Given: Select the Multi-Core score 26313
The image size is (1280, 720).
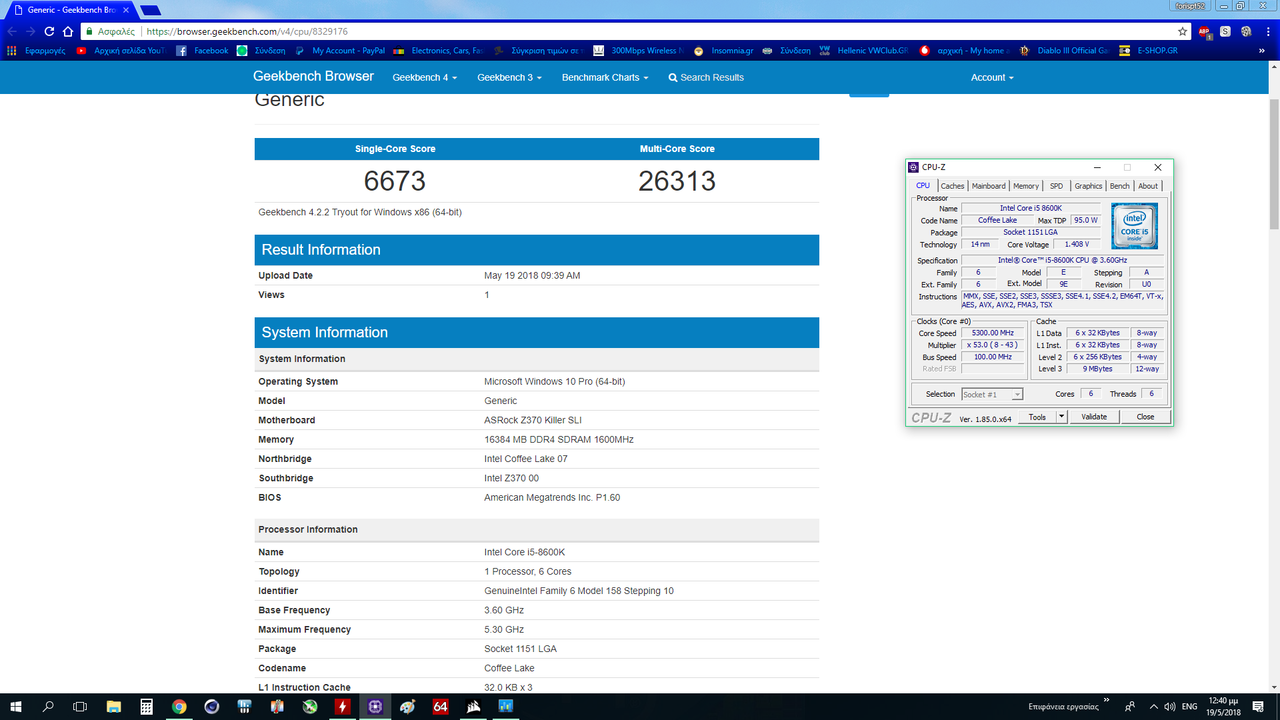Looking at the screenshot, I should coord(677,181).
